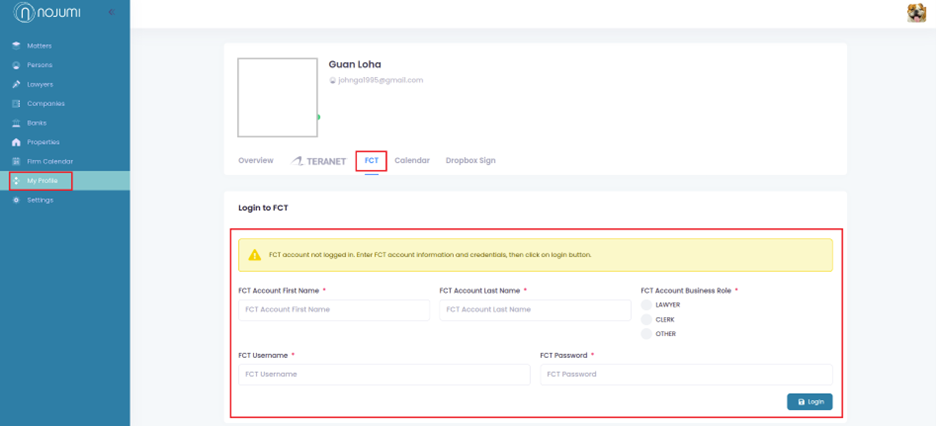
Task: Open Firm Calendar via its icon
Action: (x=16, y=161)
